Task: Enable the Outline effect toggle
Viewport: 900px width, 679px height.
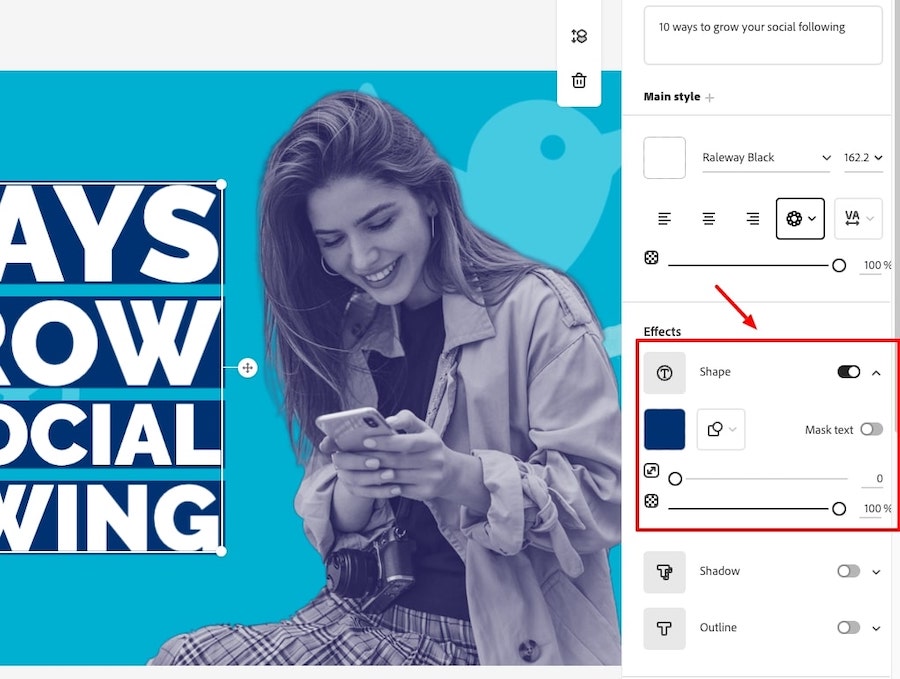Action: 849,627
